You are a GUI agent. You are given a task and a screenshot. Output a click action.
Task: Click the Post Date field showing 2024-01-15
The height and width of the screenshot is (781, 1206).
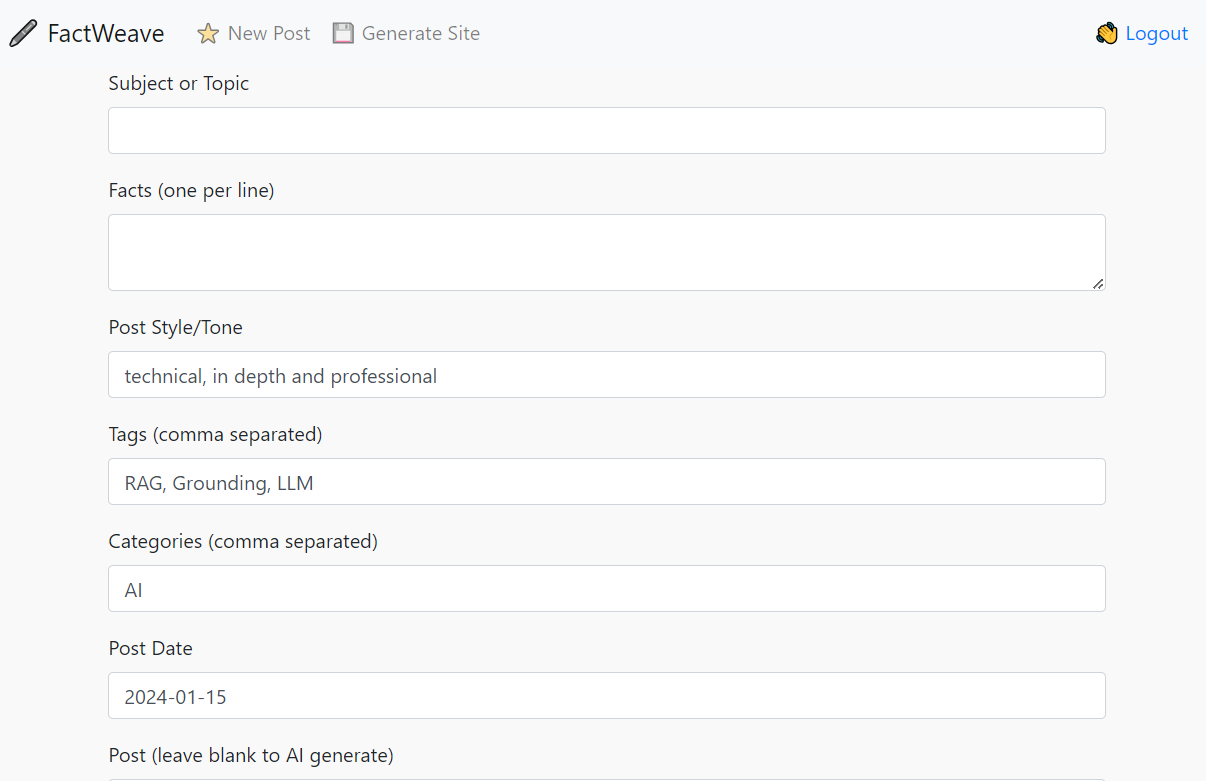[x=607, y=696]
